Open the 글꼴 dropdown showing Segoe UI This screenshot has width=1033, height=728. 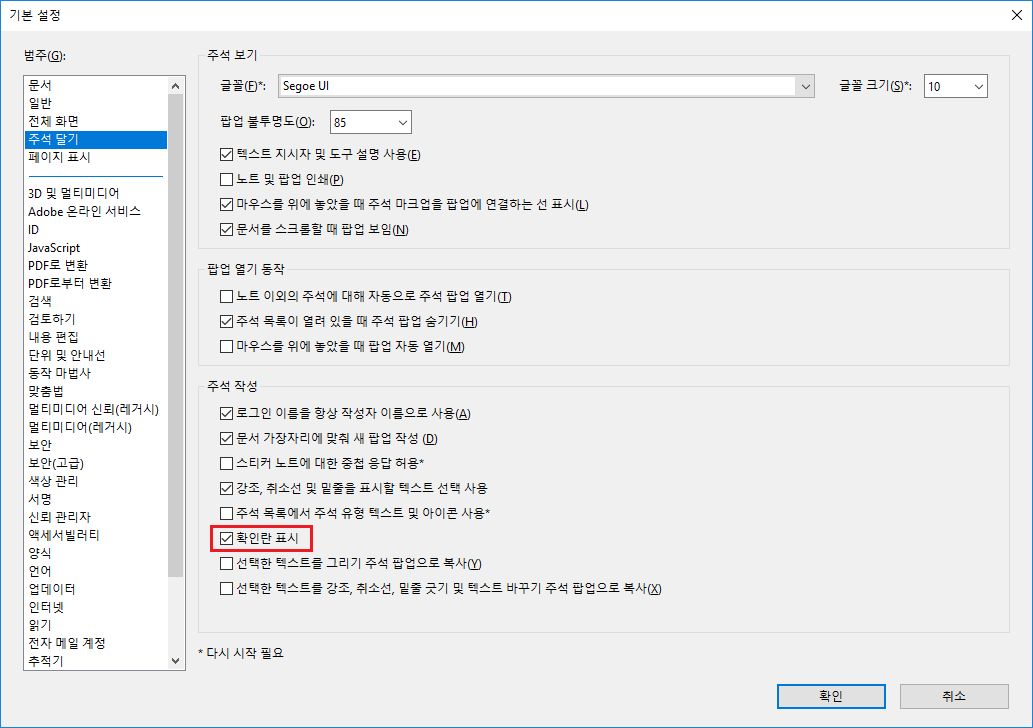pos(806,86)
